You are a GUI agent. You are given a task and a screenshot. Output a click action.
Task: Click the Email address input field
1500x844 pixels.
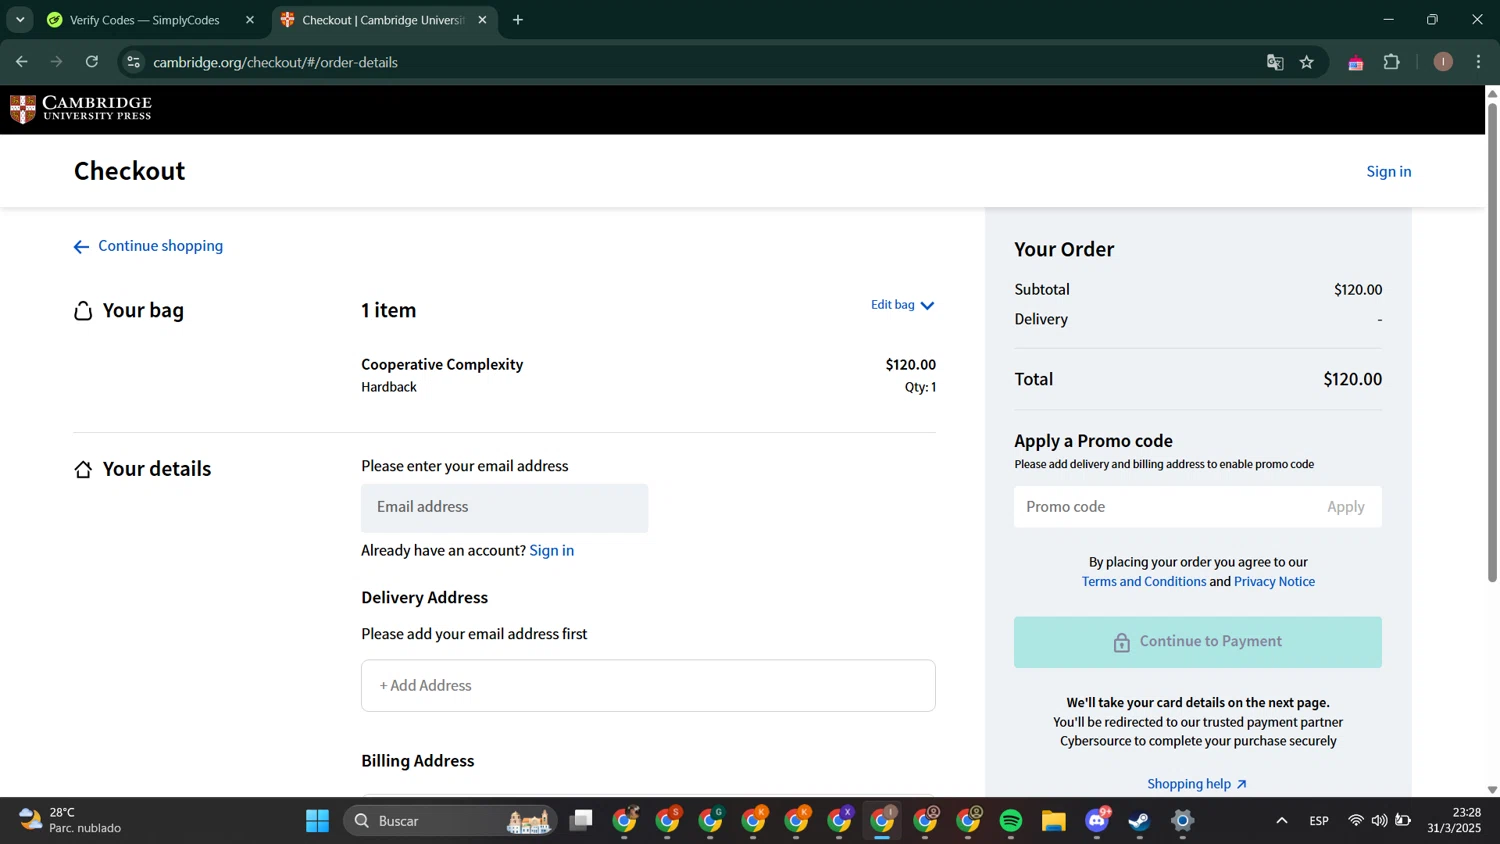(x=504, y=508)
